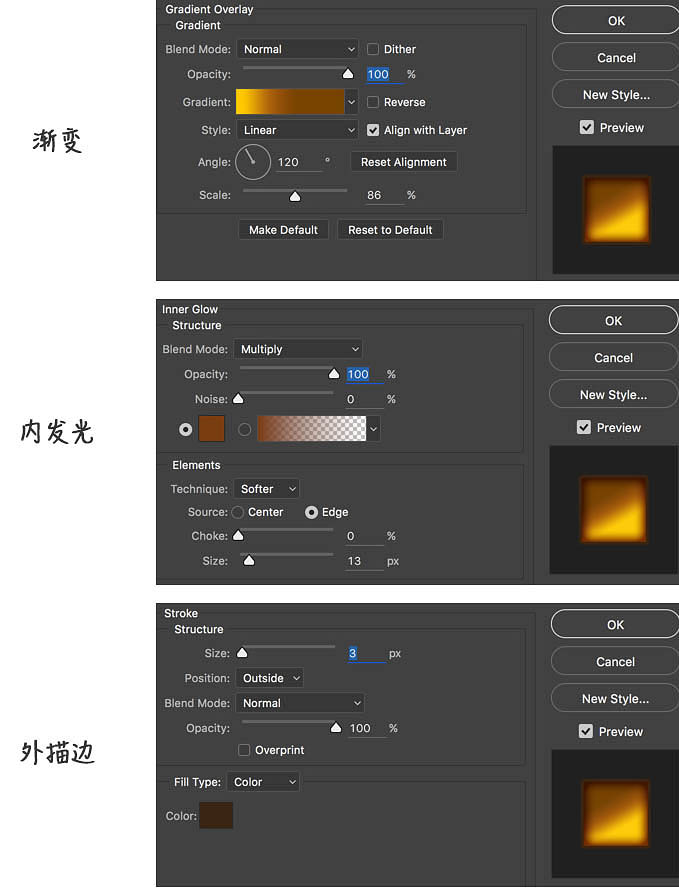Screen dimensions: 679x895
Task: Uncheck Align with Layer
Action: tap(373, 130)
